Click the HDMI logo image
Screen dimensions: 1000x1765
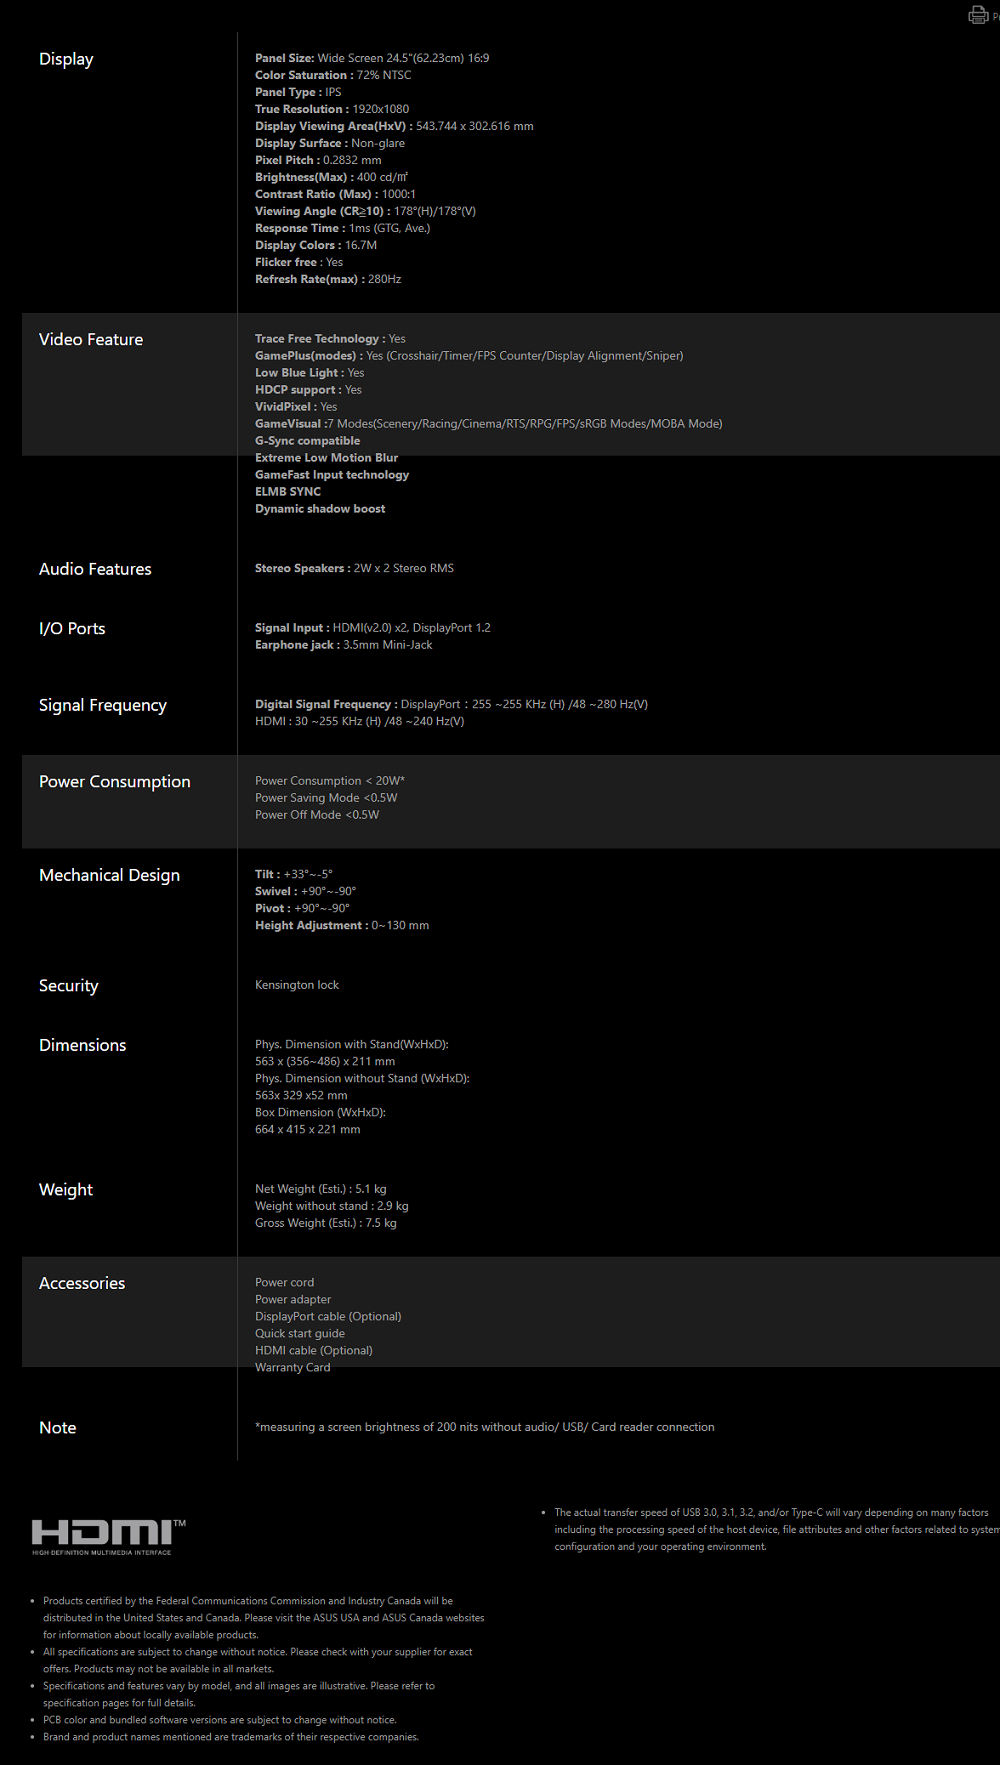click(x=108, y=1536)
